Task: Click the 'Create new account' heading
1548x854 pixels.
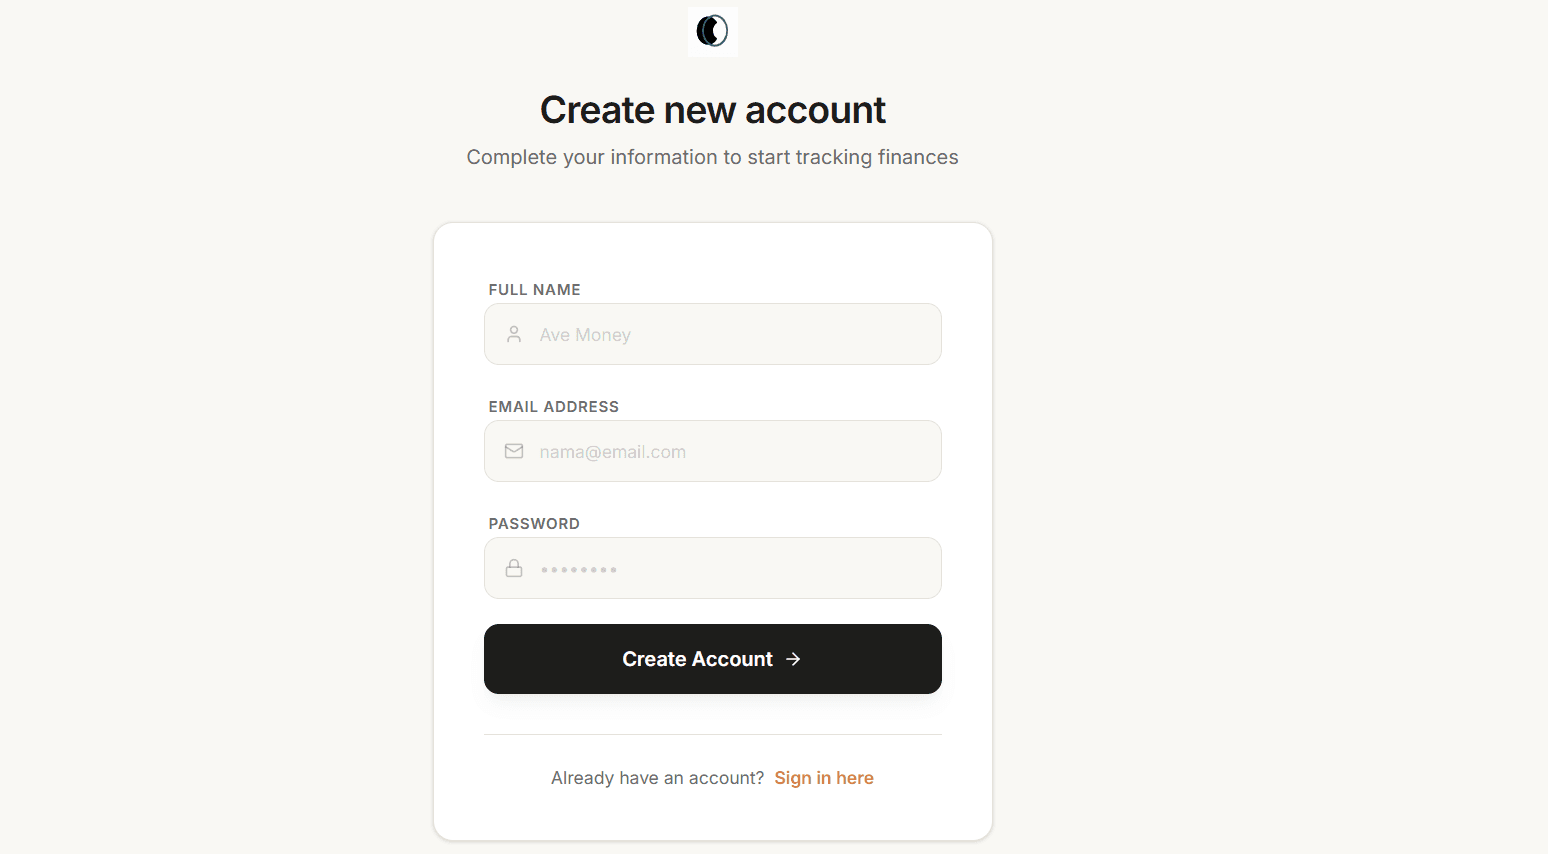Action: click(712, 110)
